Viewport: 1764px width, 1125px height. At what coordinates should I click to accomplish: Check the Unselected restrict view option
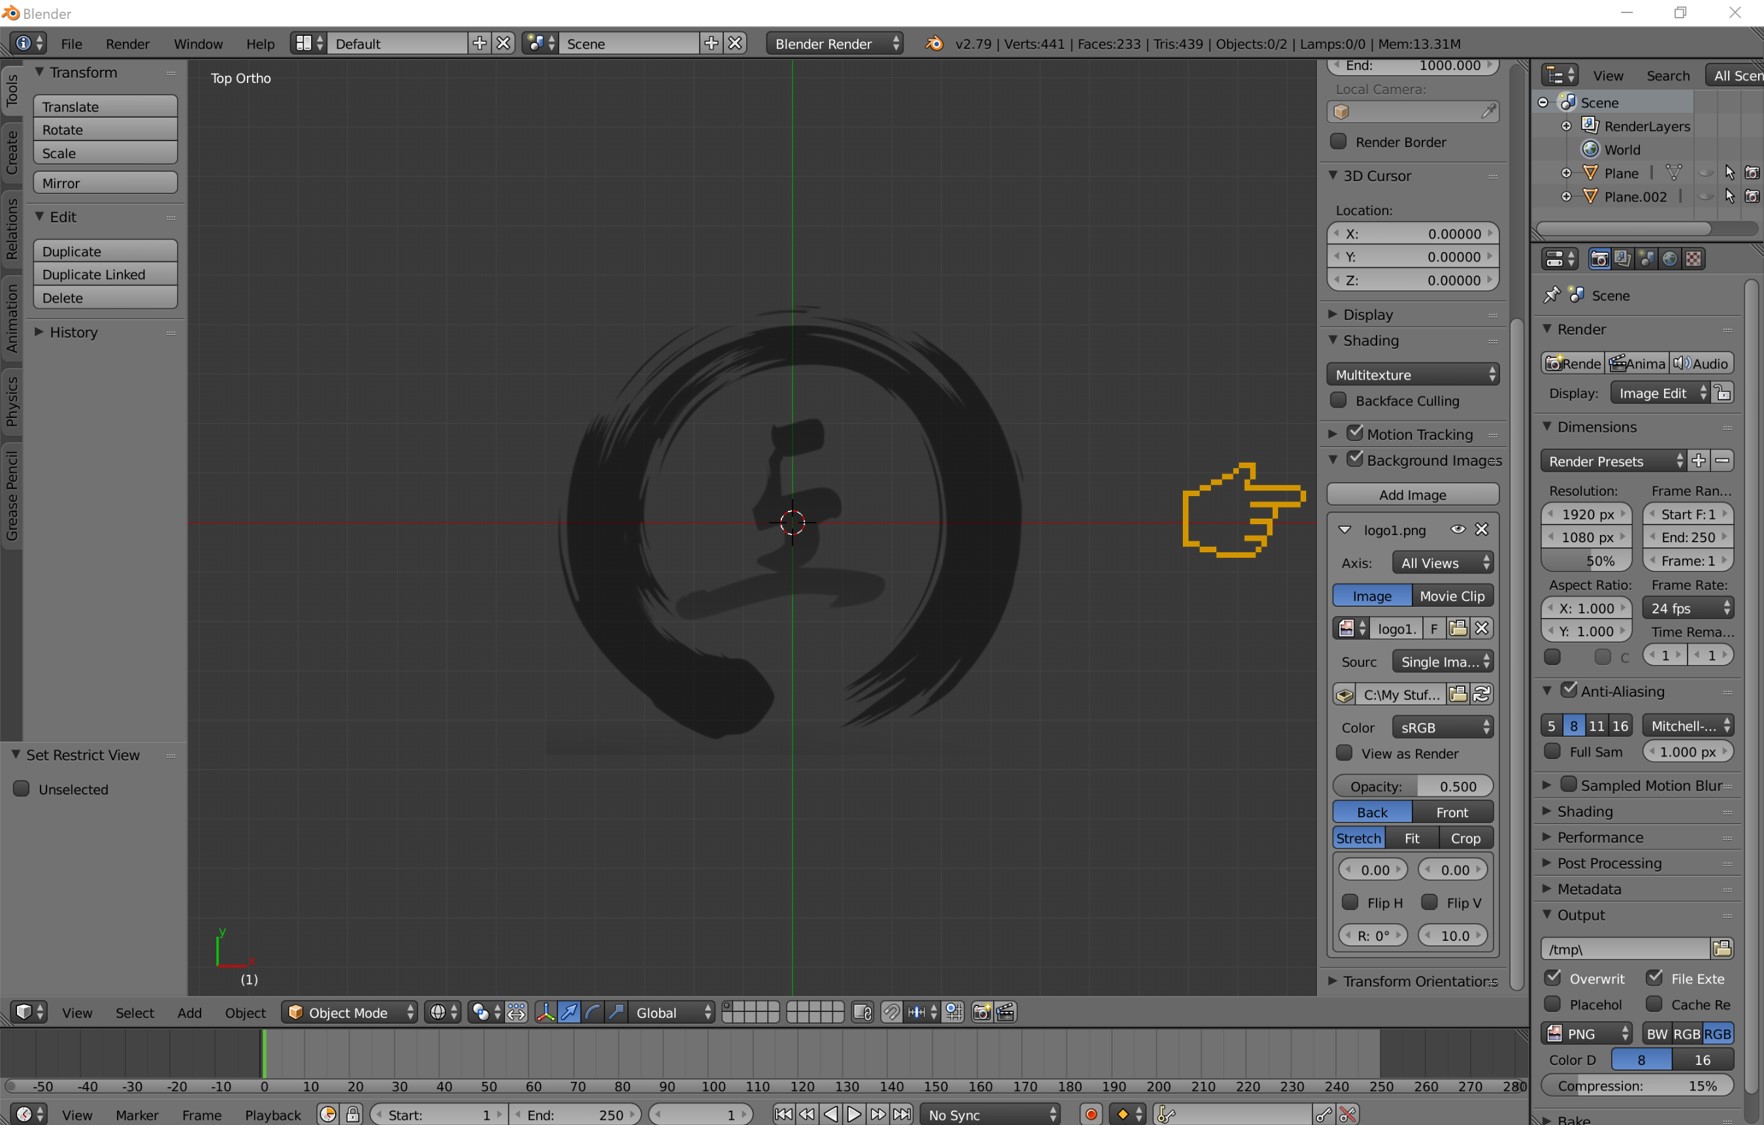point(21,789)
